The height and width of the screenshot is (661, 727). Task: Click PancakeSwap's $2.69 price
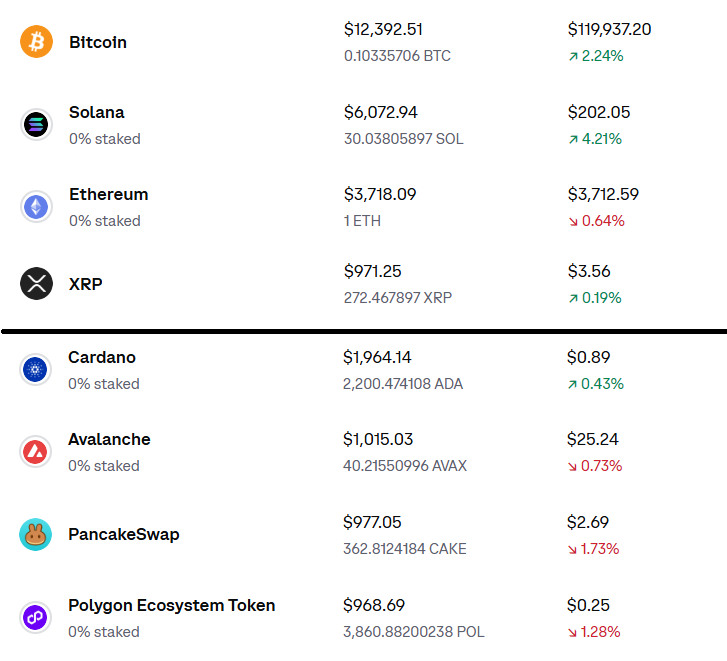click(587, 522)
